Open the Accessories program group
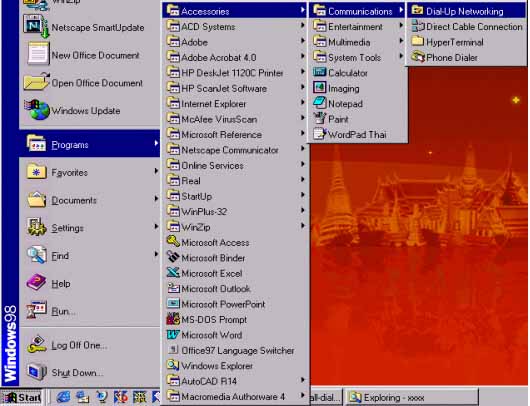The height and width of the screenshot is (406, 530). [x=235, y=11]
